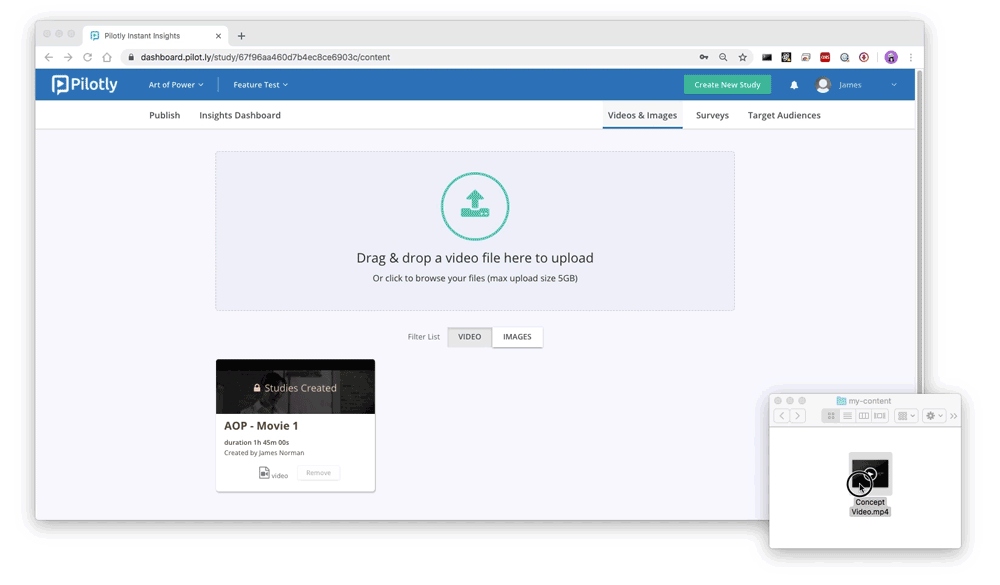The image size is (1000, 585).
Task: Open the purple Chrome profile avatar
Action: 891,57
